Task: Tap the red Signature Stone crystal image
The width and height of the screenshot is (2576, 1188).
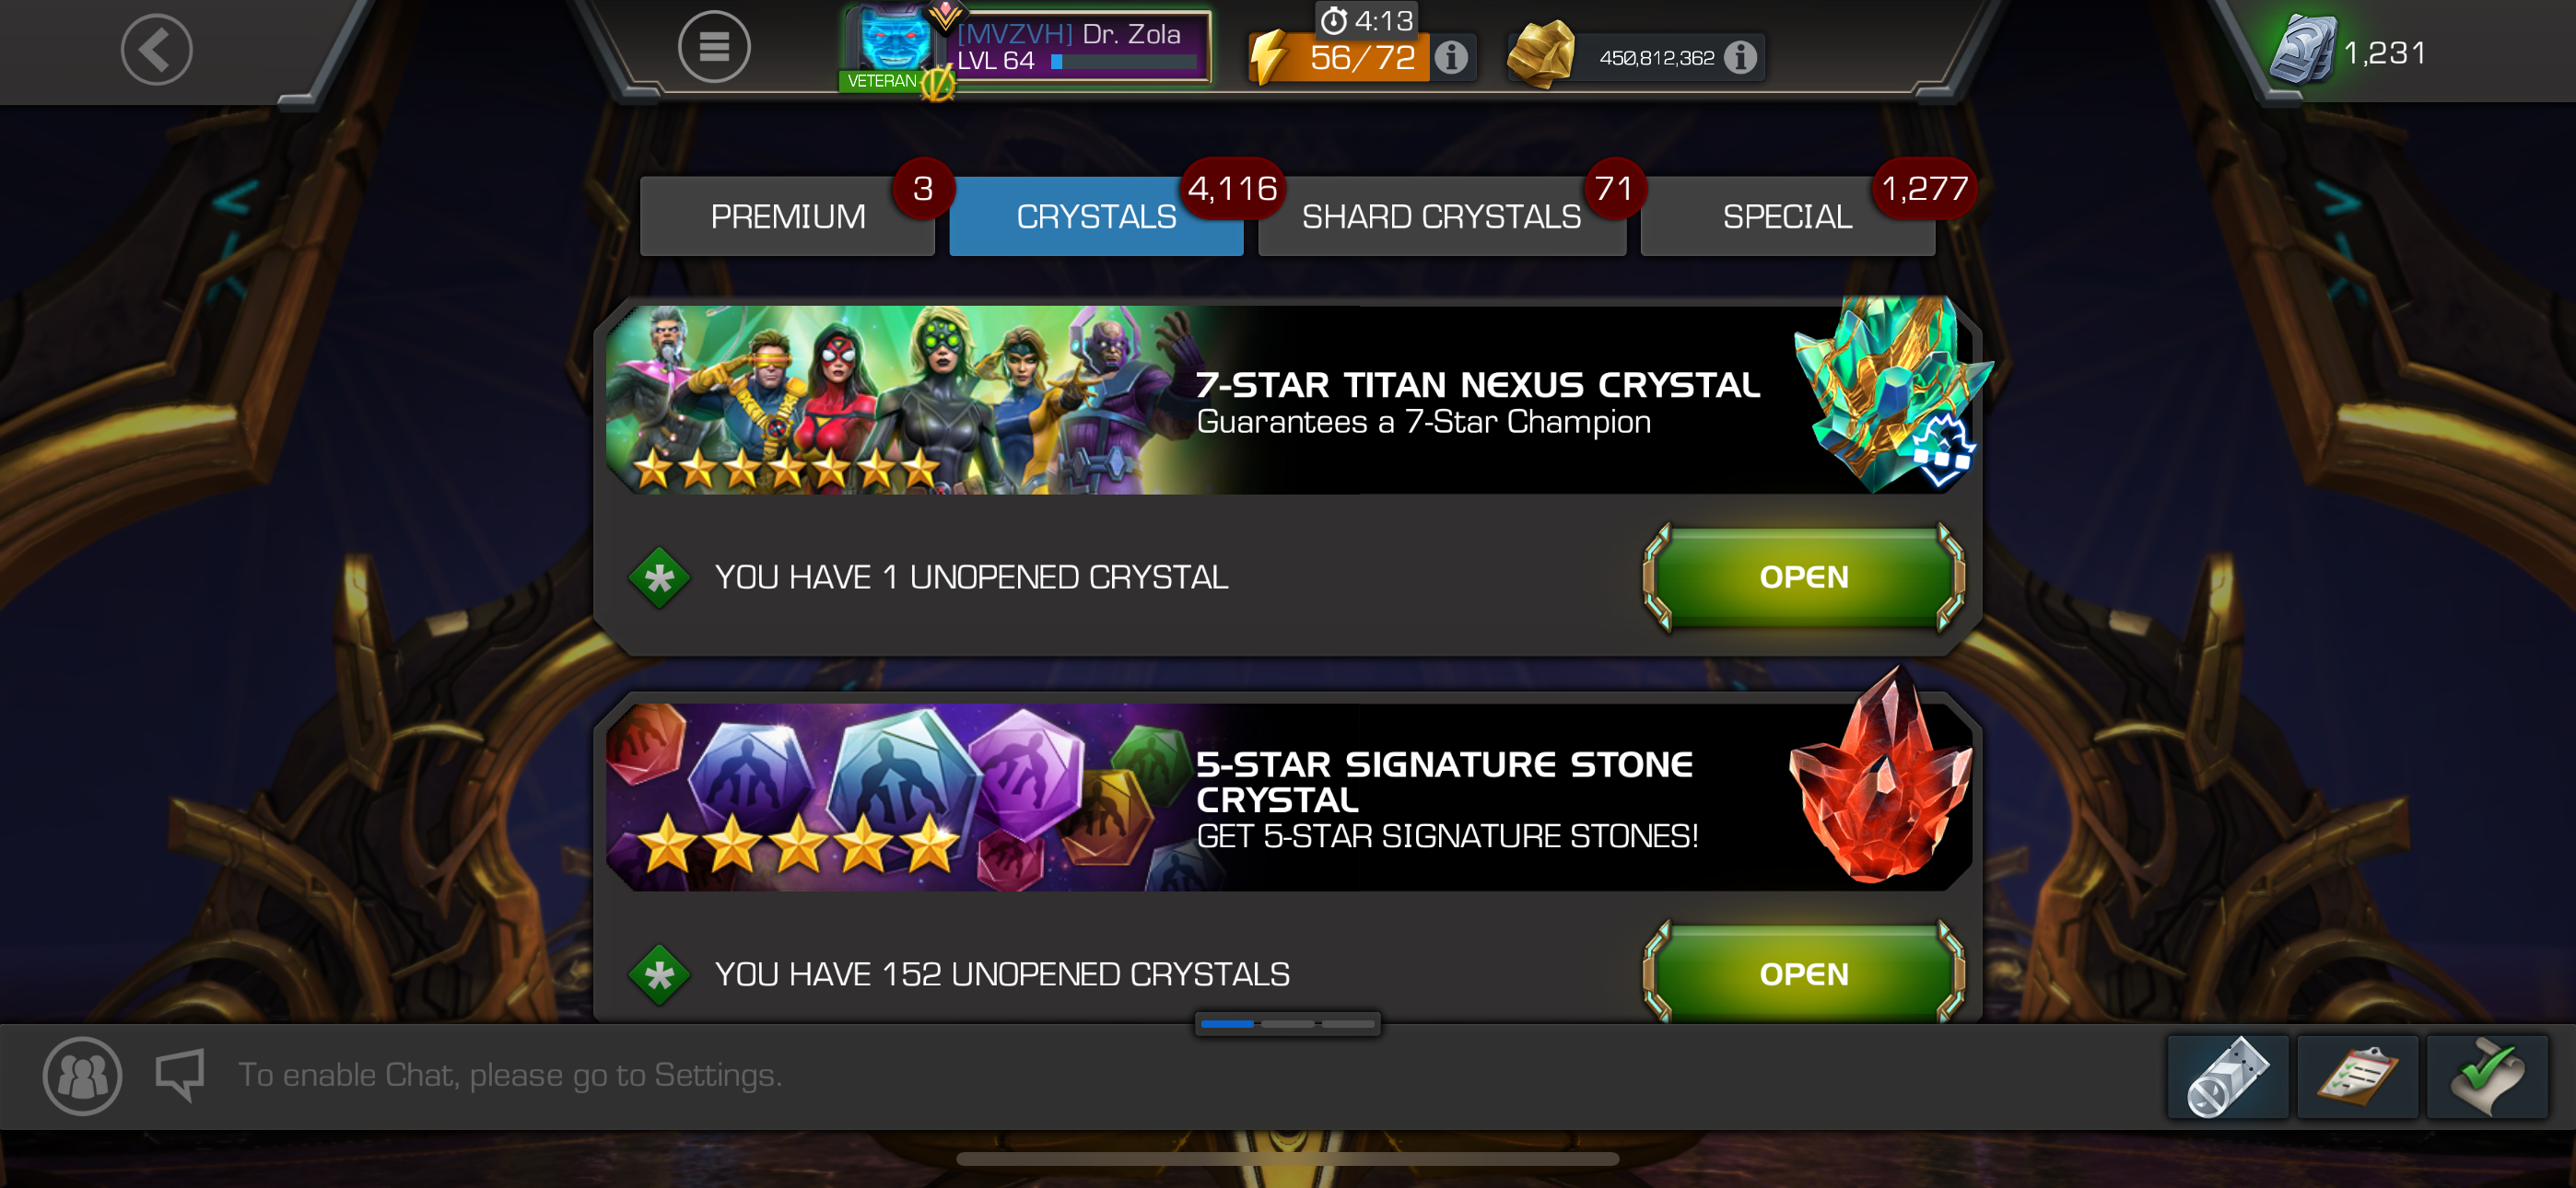Action: (x=1880, y=780)
